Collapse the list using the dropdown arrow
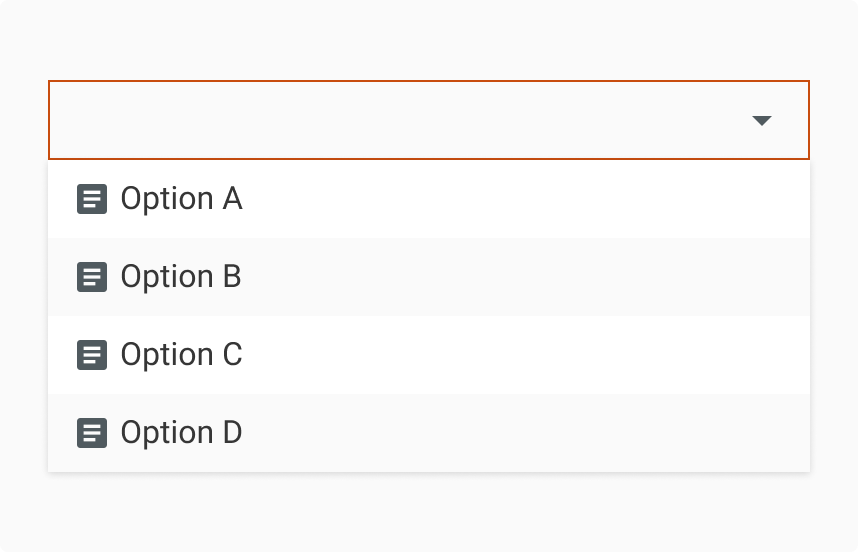Image resolution: width=858 pixels, height=552 pixels. click(x=762, y=121)
